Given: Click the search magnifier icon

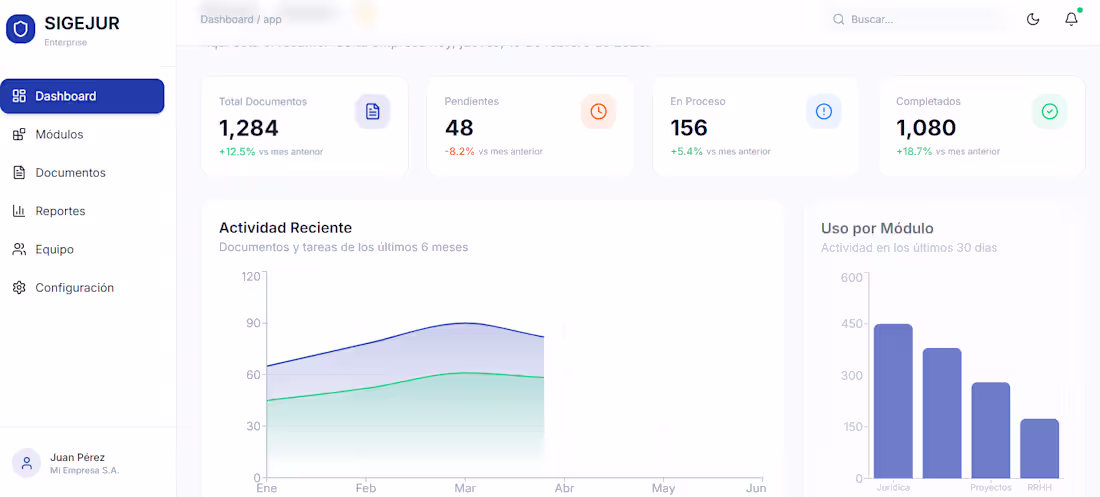Looking at the screenshot, I should coord(838,20).
